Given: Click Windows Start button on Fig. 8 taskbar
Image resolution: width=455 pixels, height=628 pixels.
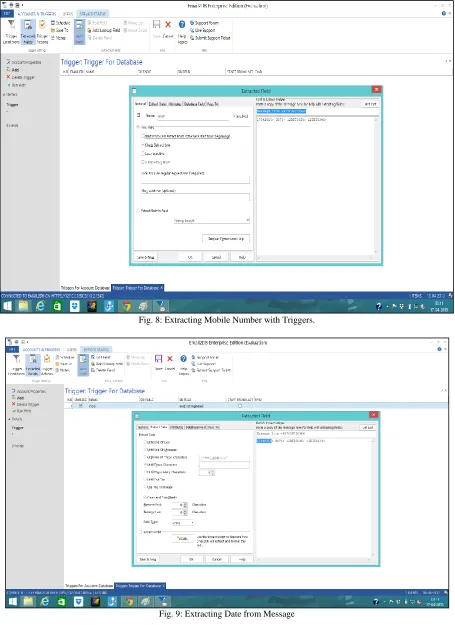Looking at the screenshot, I should pyautogui.click(x=7, y=306).
